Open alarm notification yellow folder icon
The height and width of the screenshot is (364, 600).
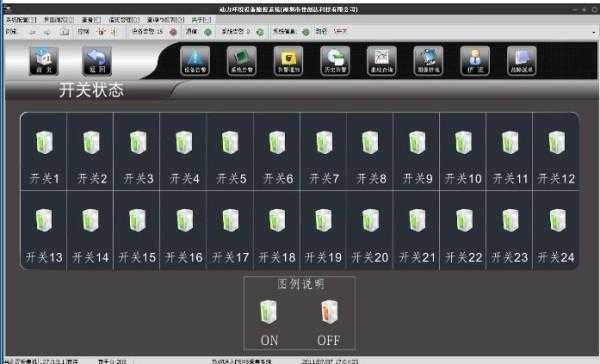point(289,60)
